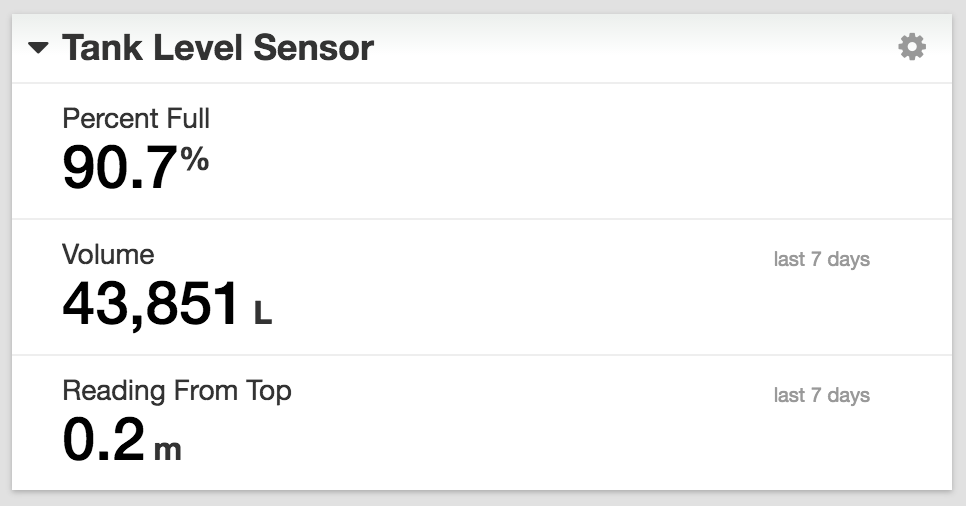The width and height of the screenshot is (966, 506).
Task: Select the Percent Full label
Action: tap(136, 118)
